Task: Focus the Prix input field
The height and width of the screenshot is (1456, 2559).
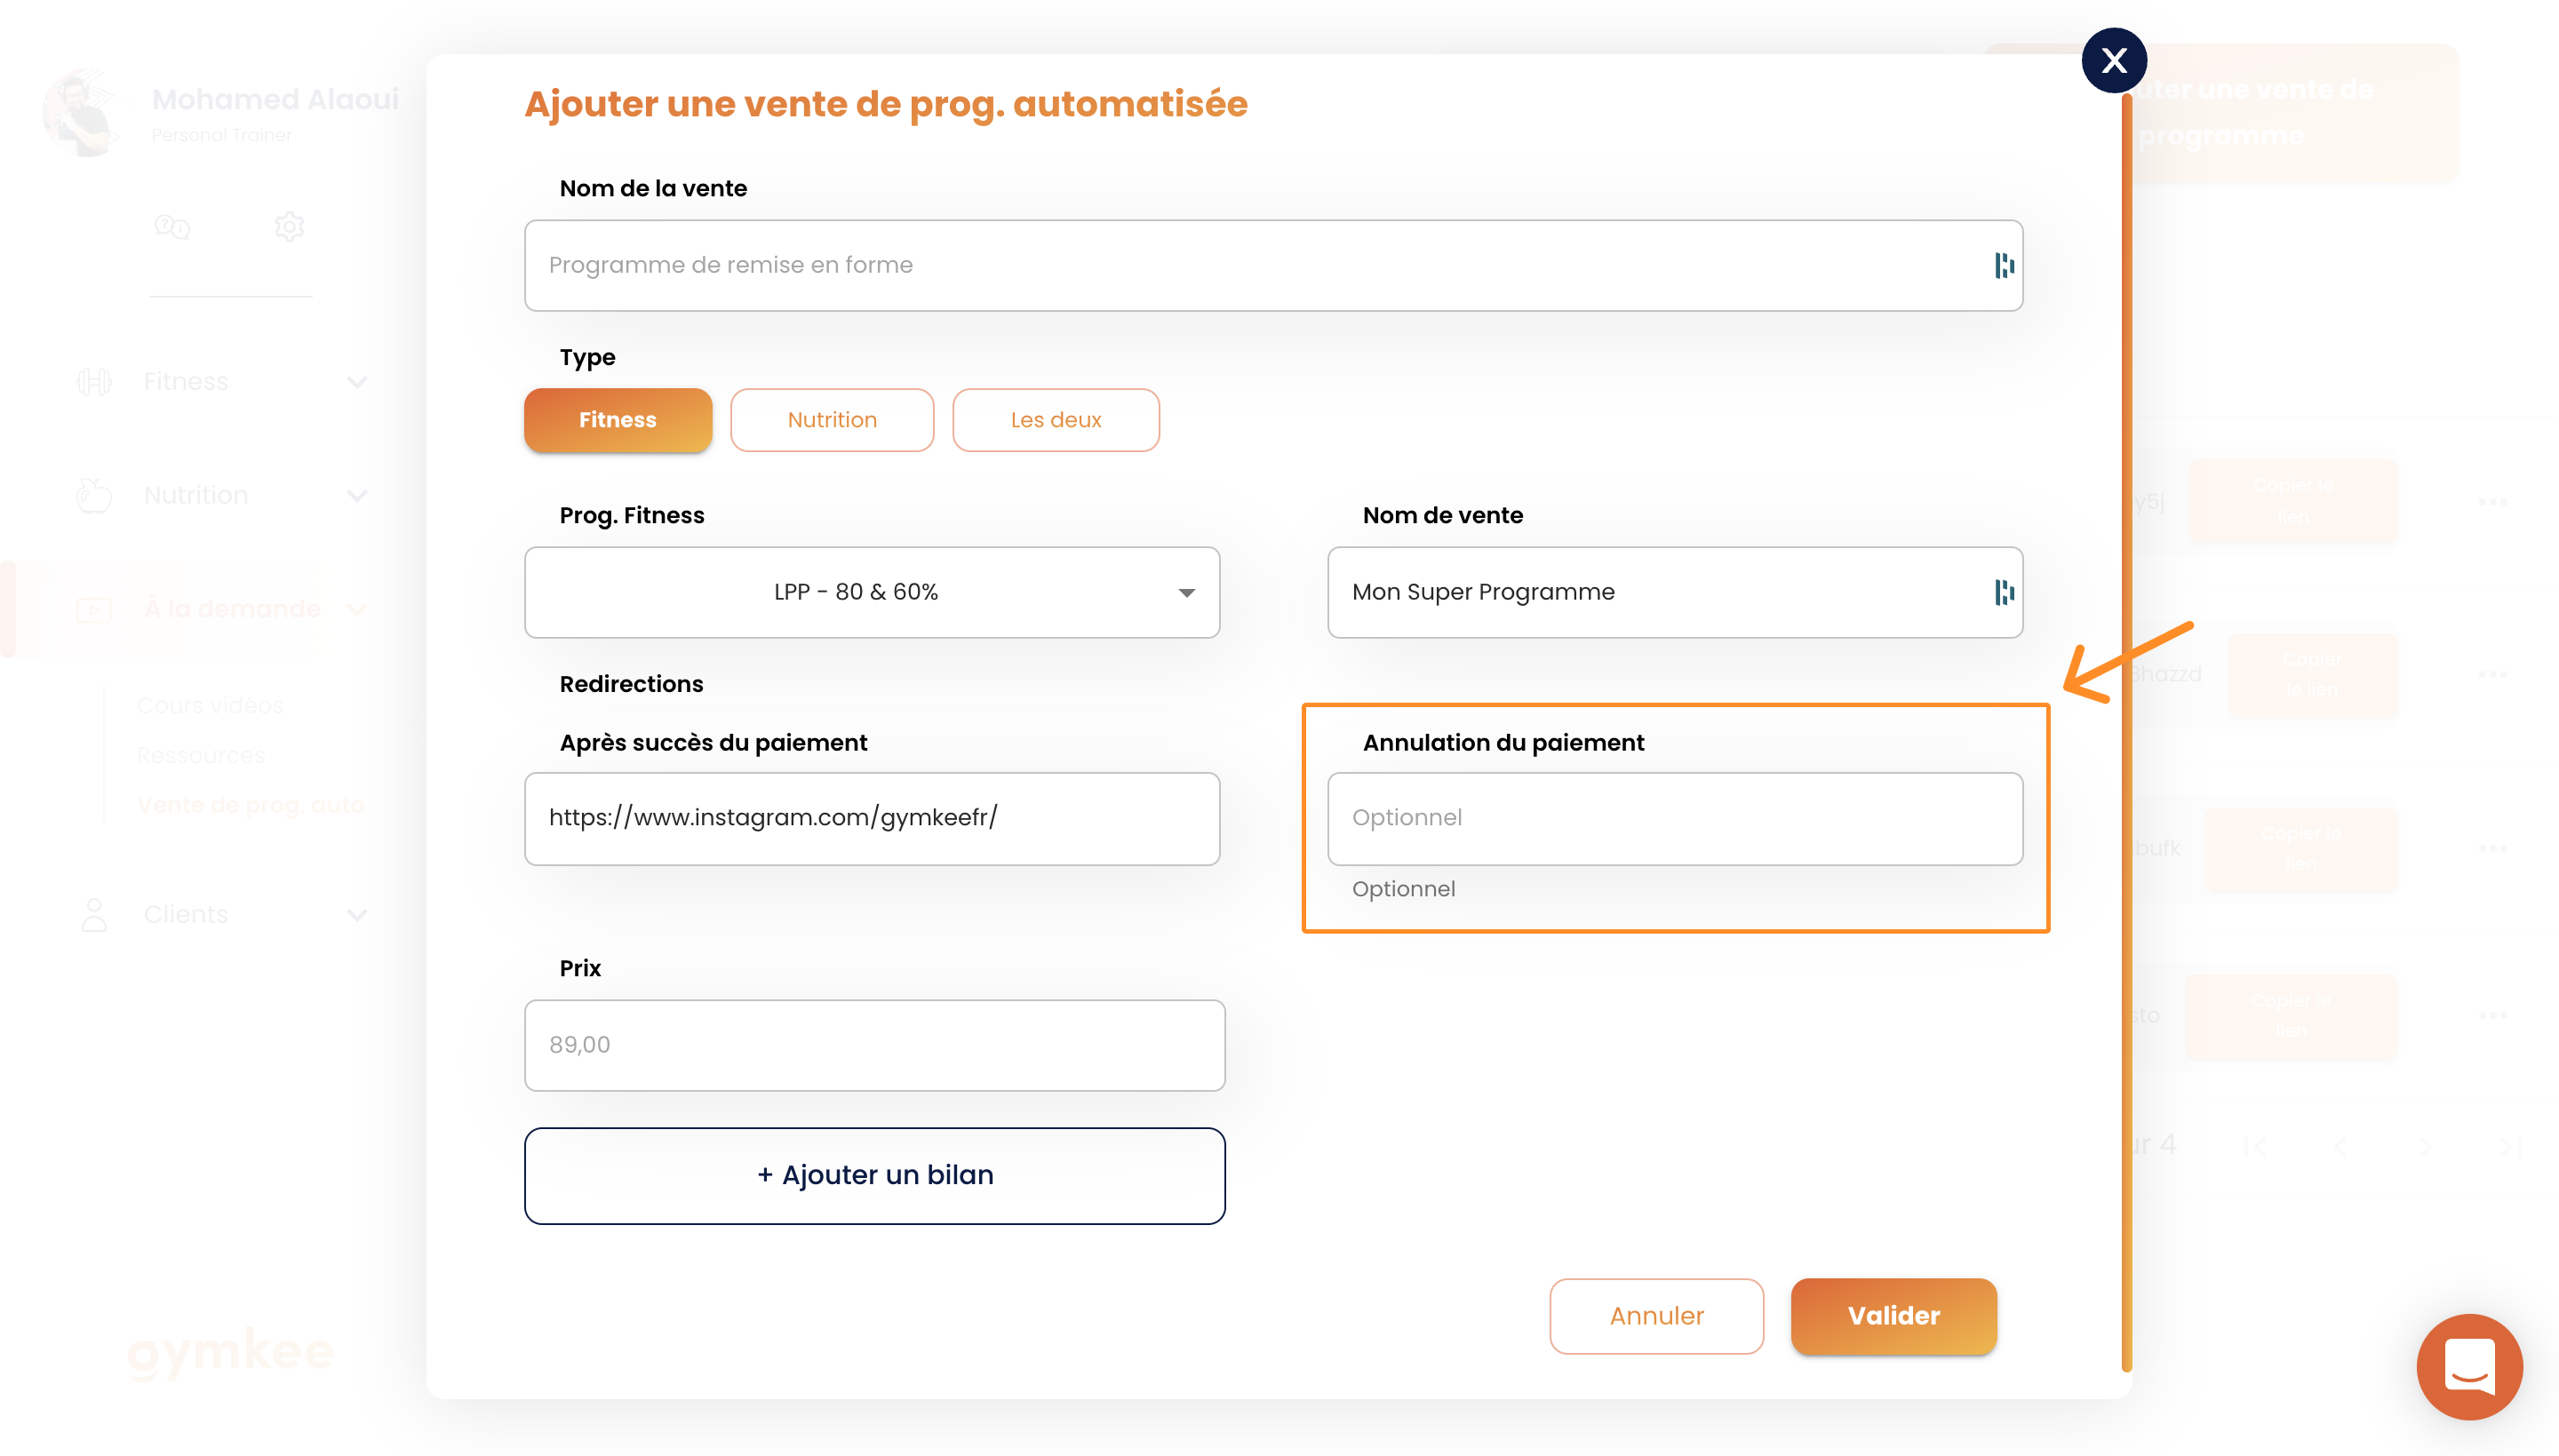Action: (874, 1045)
